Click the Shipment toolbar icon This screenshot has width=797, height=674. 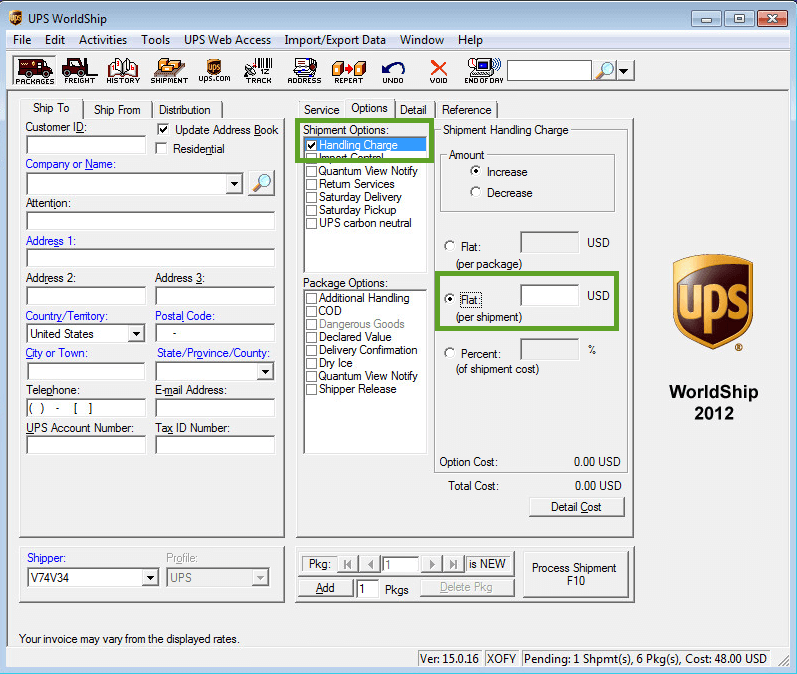[x=169, y=71]
